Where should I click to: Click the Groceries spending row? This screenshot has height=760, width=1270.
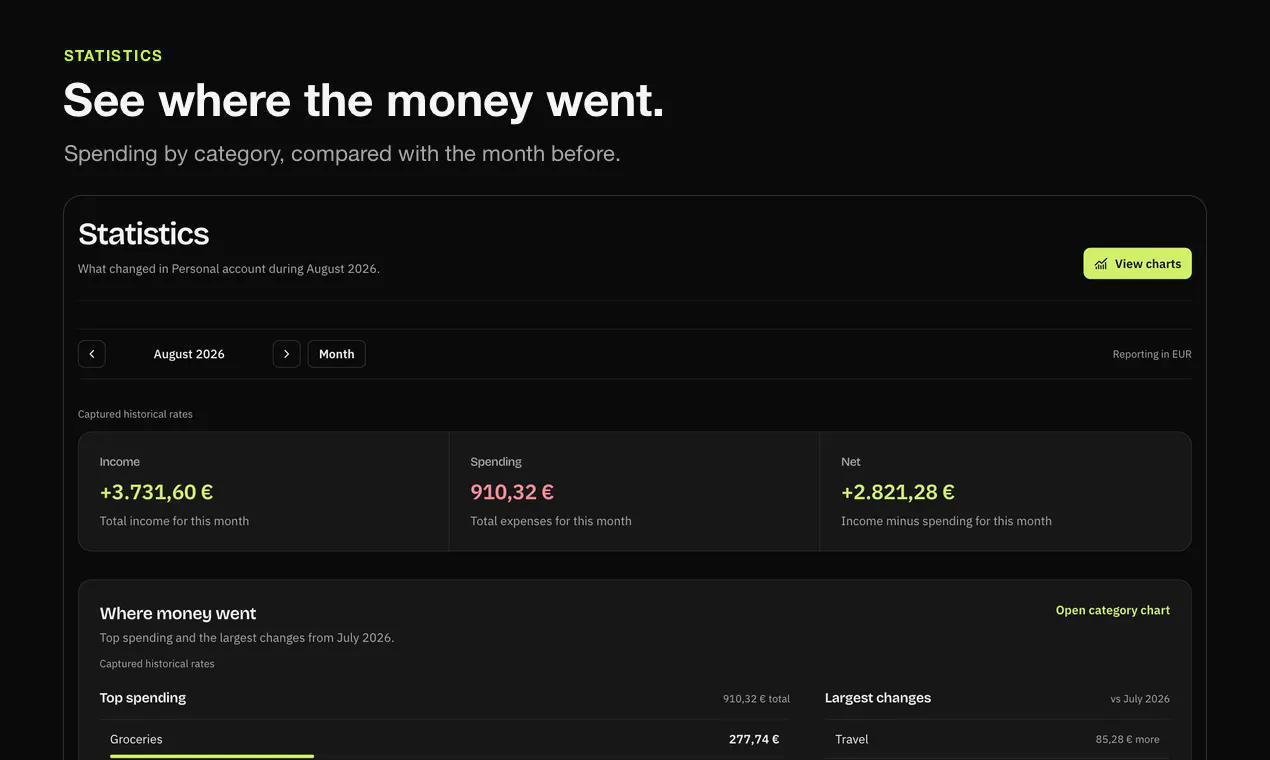pos(444,740)
